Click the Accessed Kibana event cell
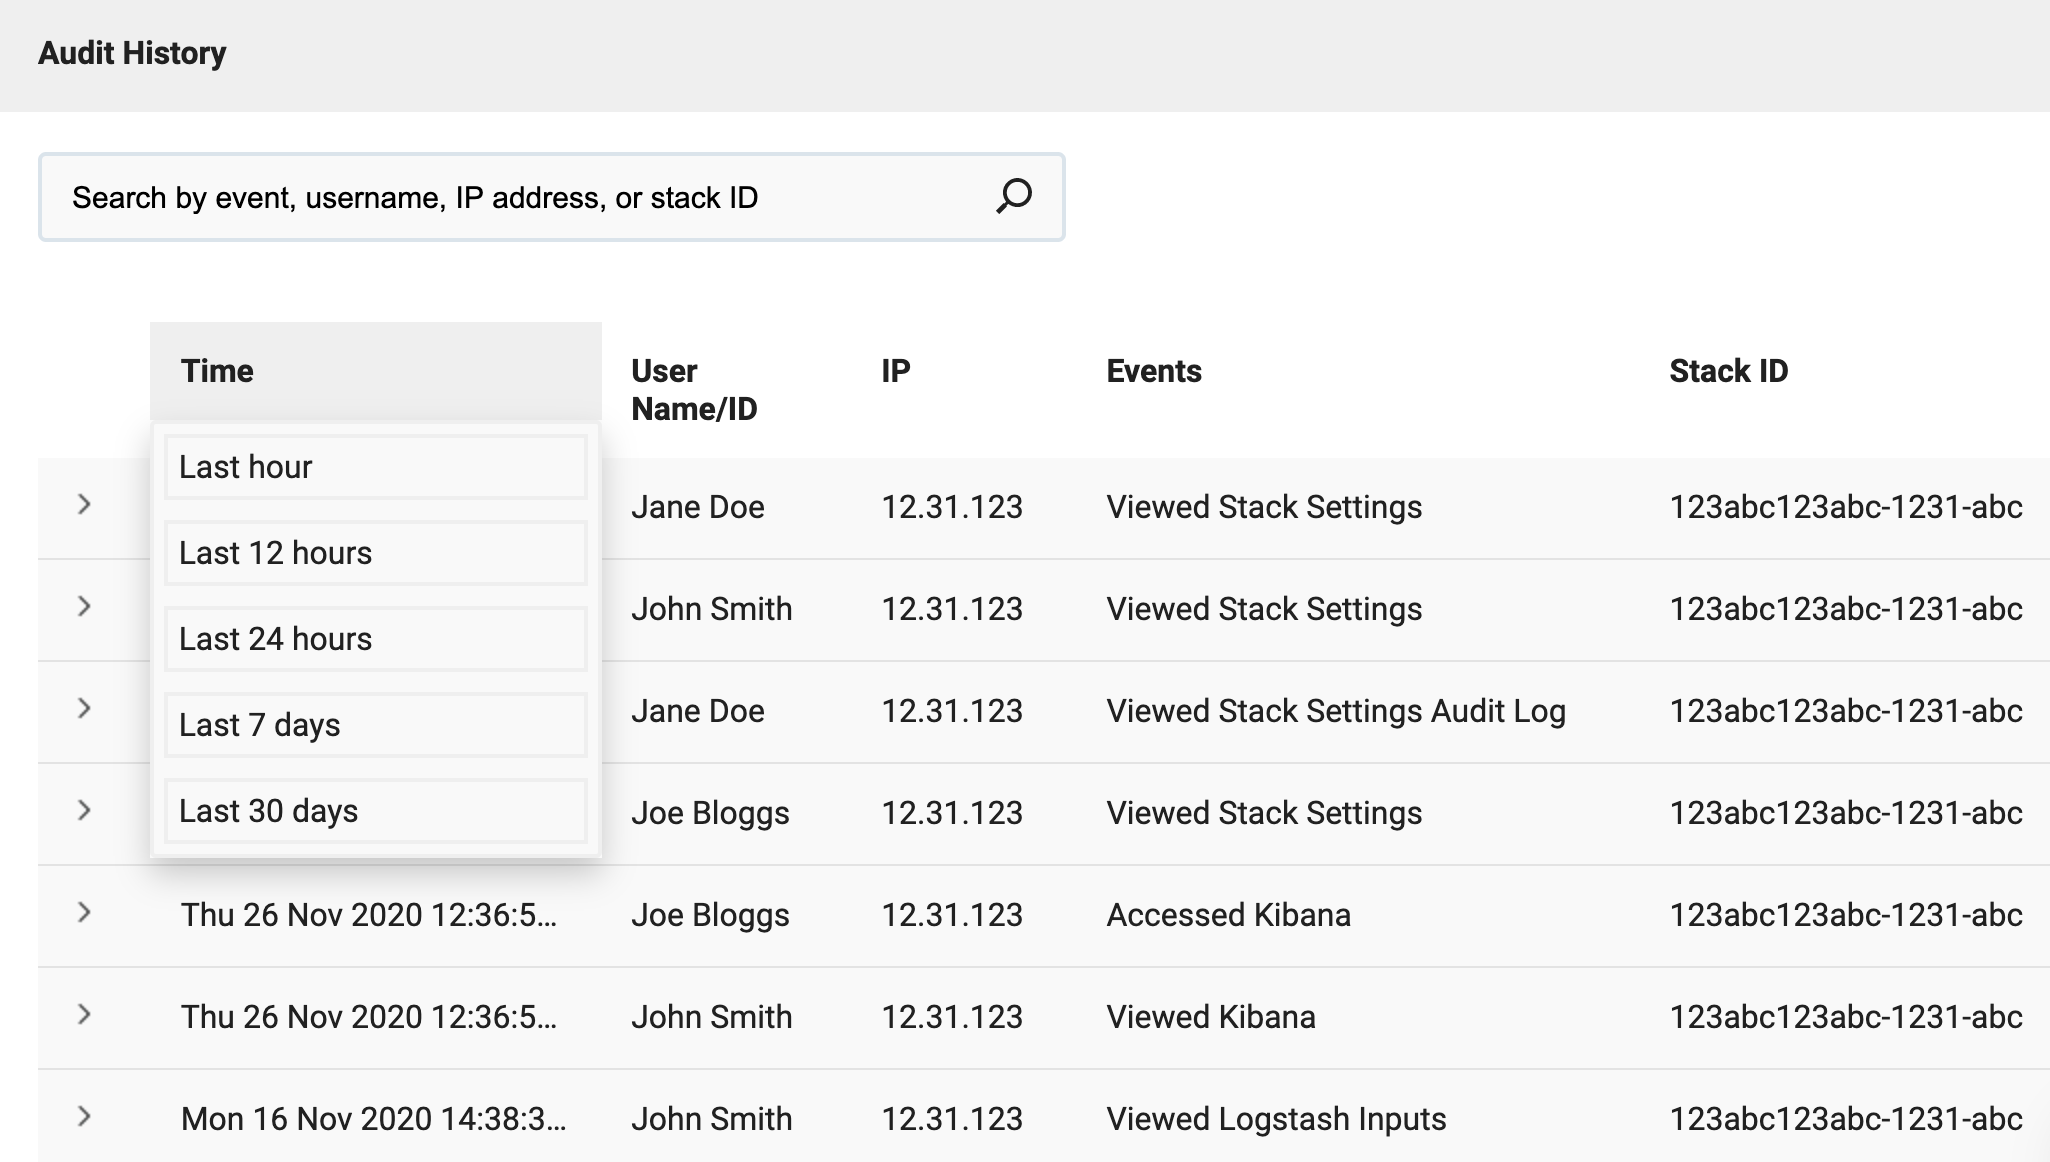 [x=1228, y=915]
